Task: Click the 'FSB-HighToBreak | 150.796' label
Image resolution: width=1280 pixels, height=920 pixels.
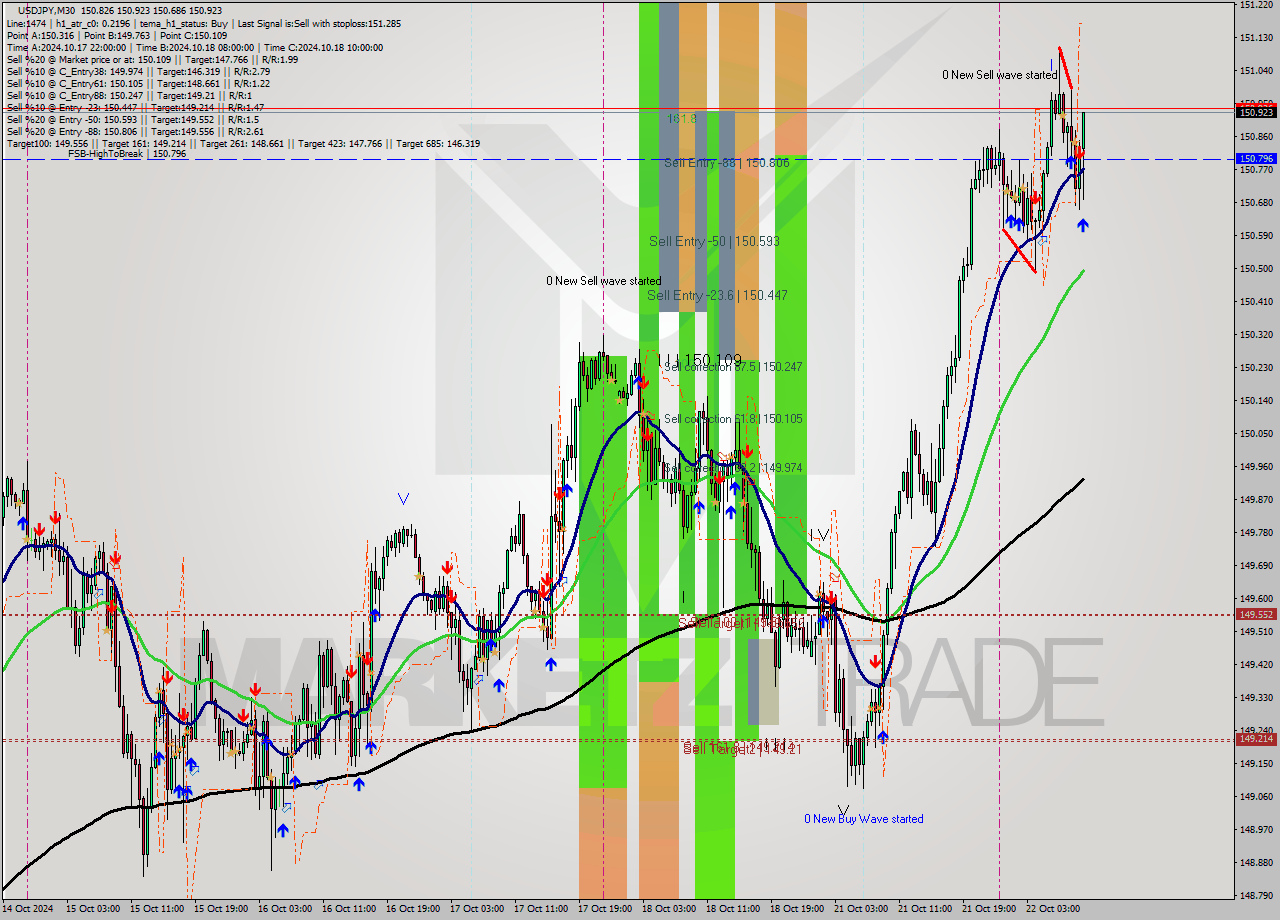Action: (127, 154)
